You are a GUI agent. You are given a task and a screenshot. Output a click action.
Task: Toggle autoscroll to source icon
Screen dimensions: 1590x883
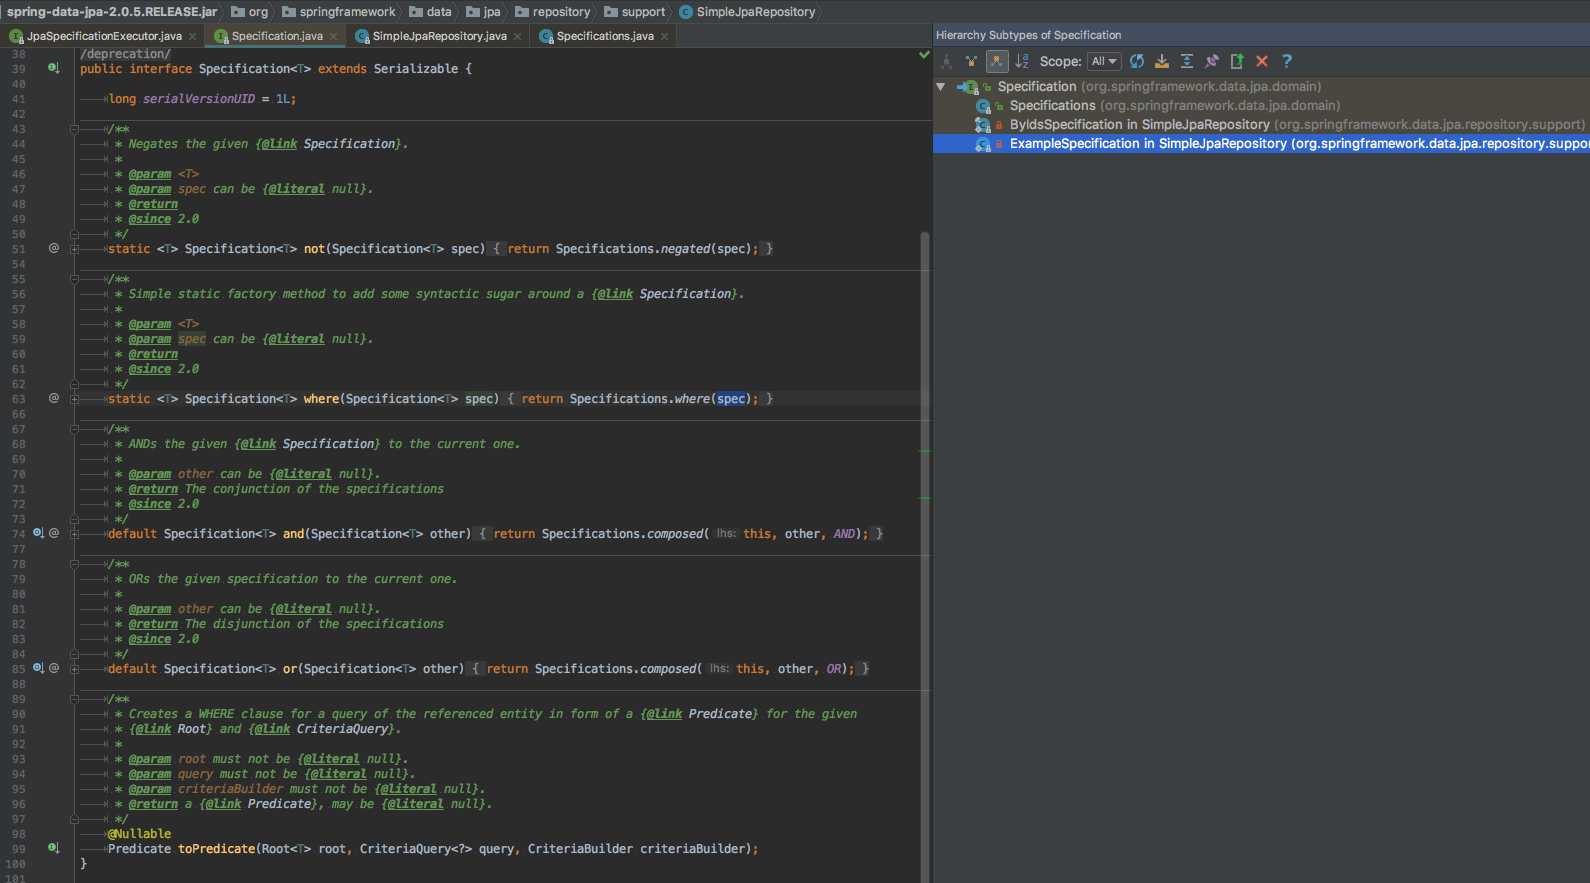tap(1162, 61)
